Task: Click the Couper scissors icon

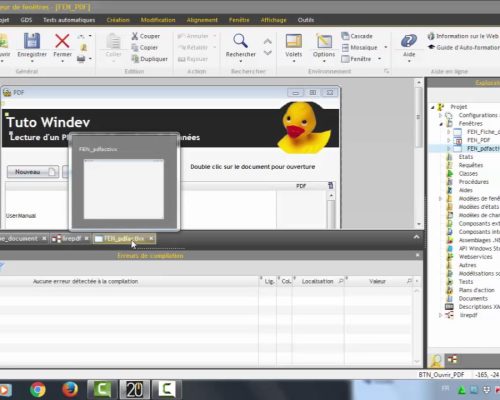Action: 135,36
